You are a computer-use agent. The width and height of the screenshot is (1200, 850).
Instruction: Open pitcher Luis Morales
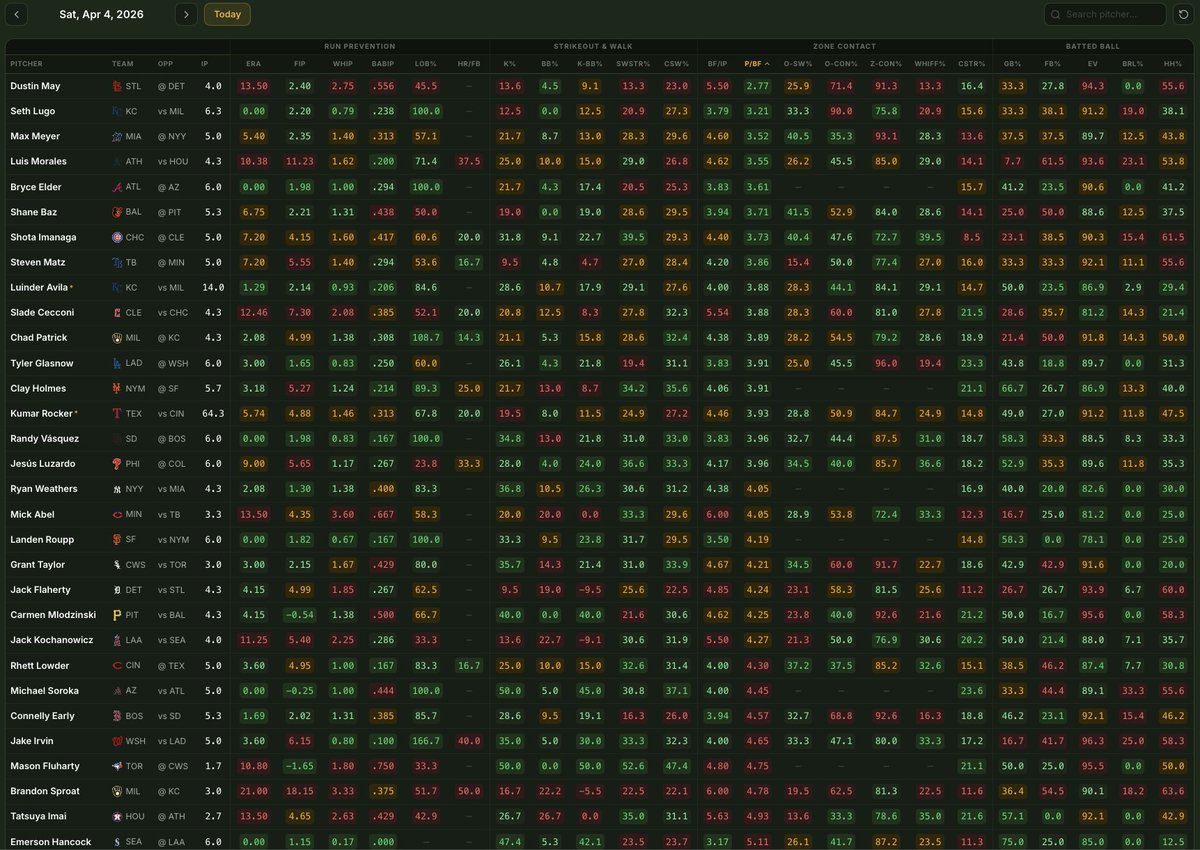(38, 161)
